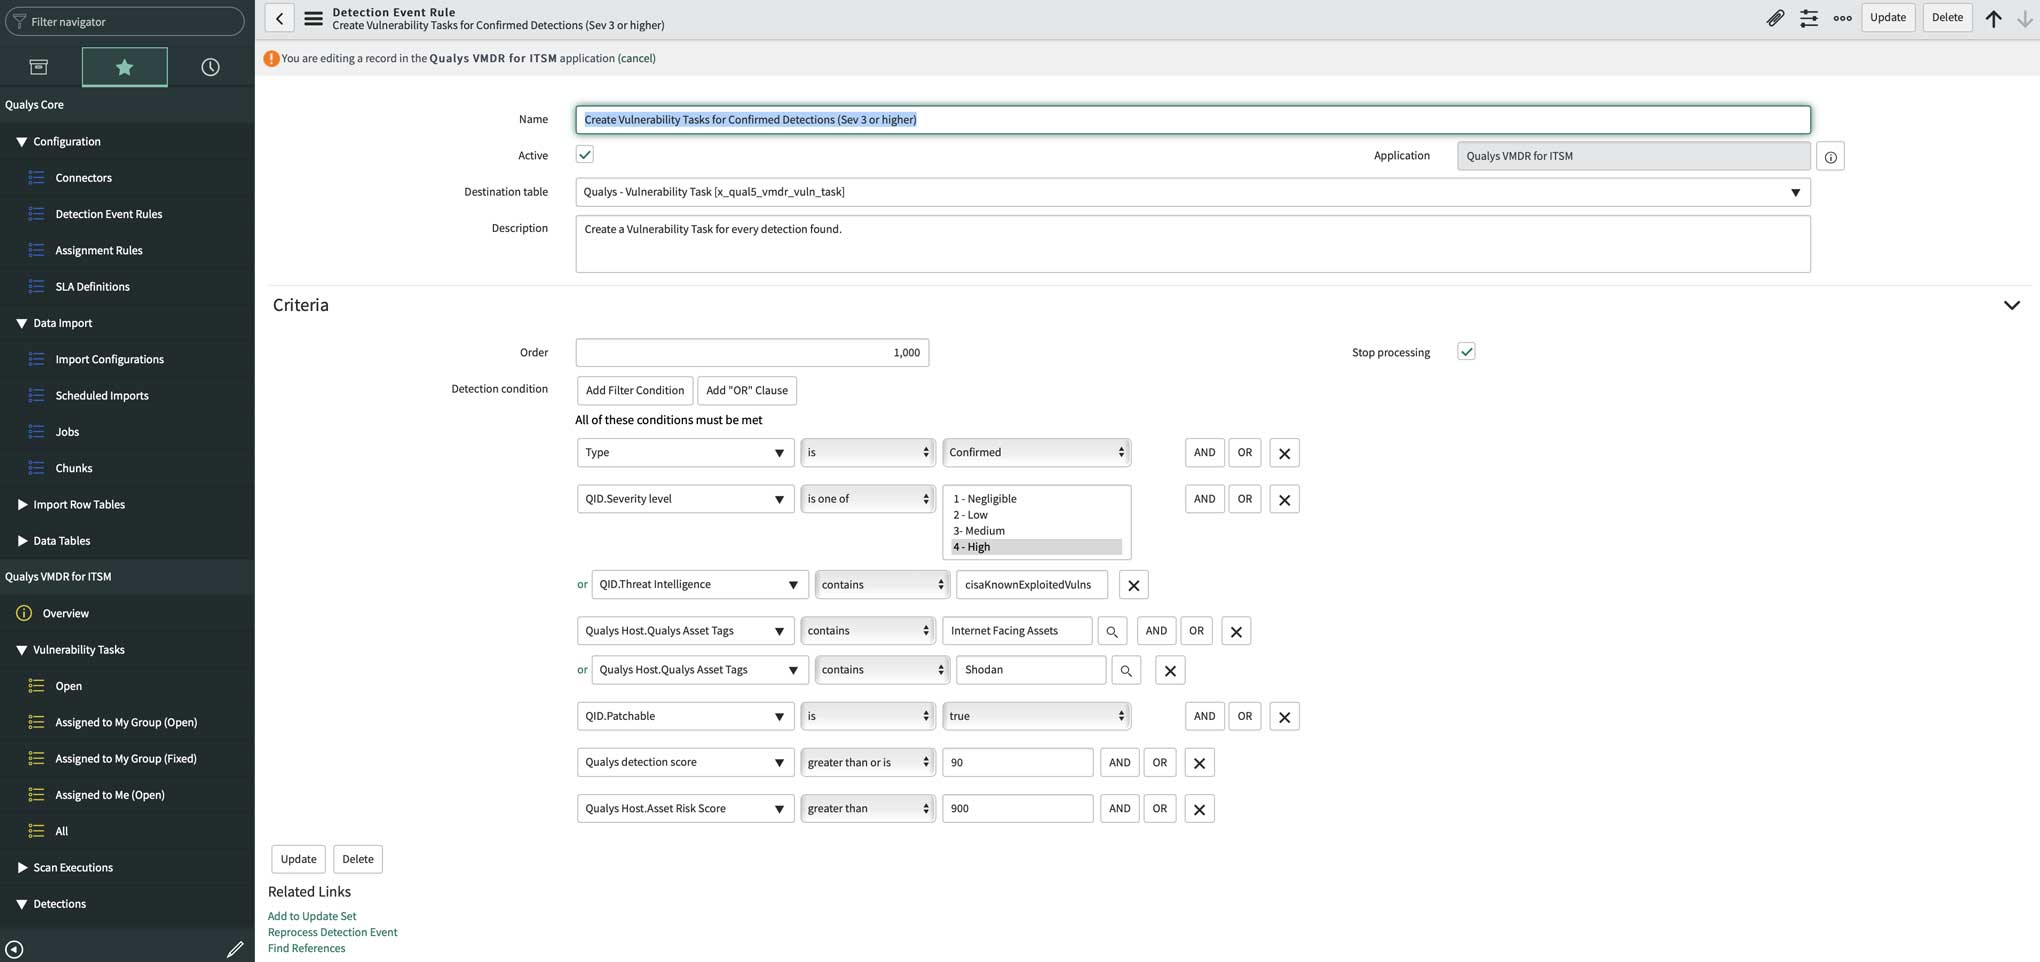
Task: Open the 'greater than or is' operator dropdown
Action: tap(867, 763)
